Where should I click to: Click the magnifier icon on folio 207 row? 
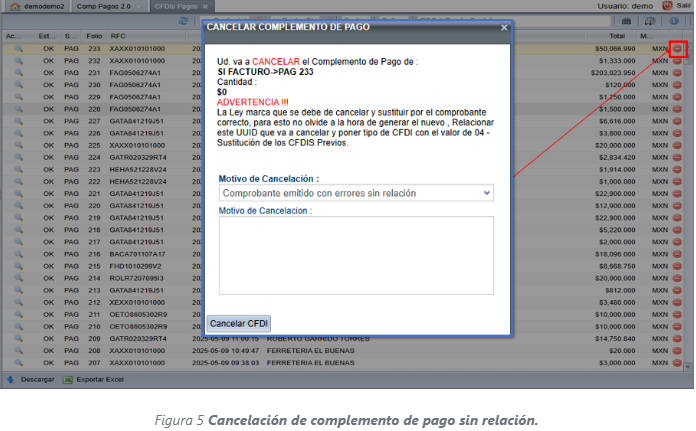(19, 363)
